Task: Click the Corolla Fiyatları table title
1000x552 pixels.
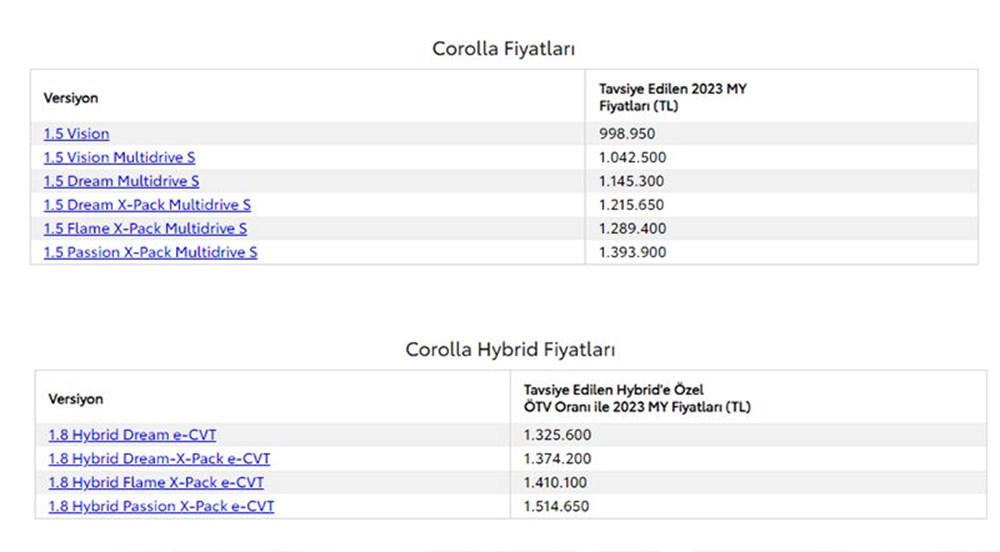Action: (503, 48)
